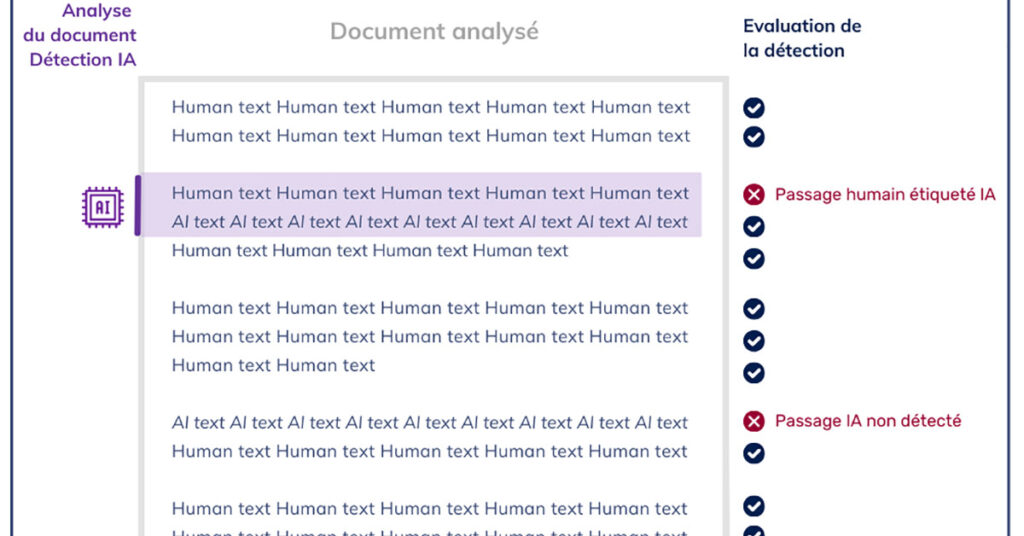
Task: Select the 'Evaluation de la détection' heading
Action: (802, 38)
